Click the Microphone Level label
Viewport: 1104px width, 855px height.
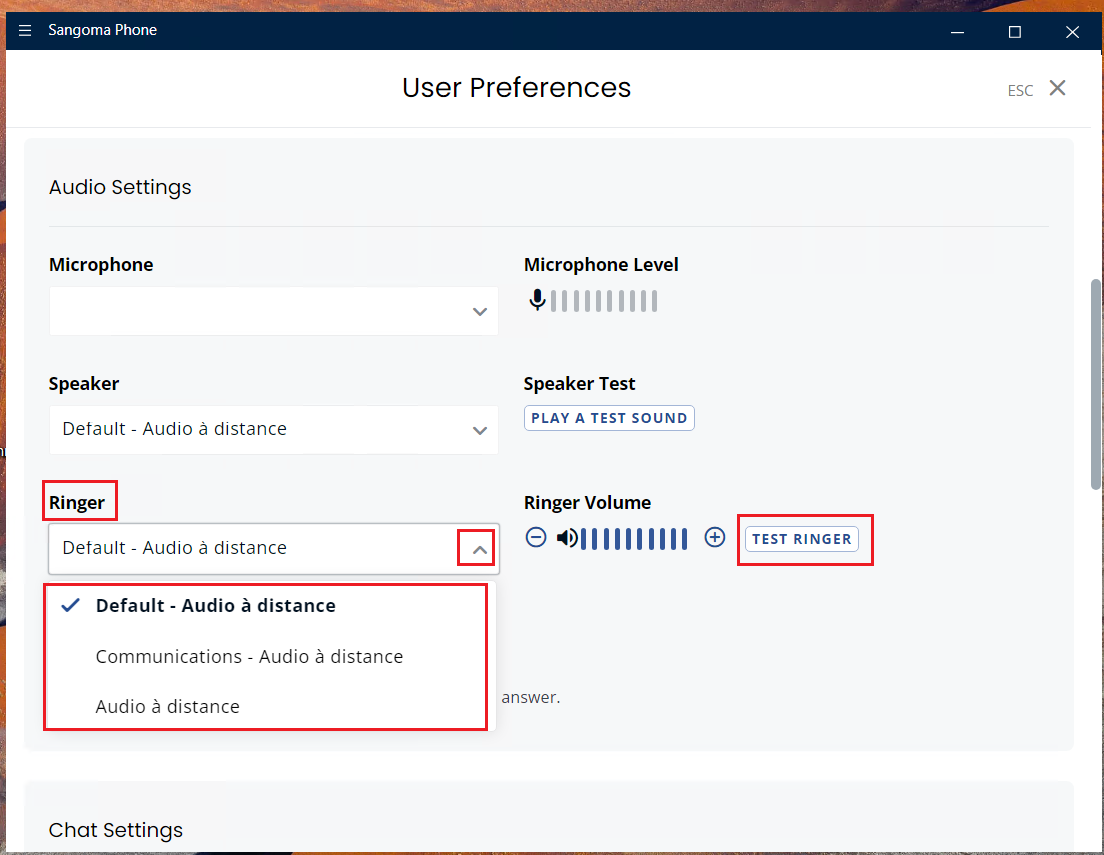(601, 265)
